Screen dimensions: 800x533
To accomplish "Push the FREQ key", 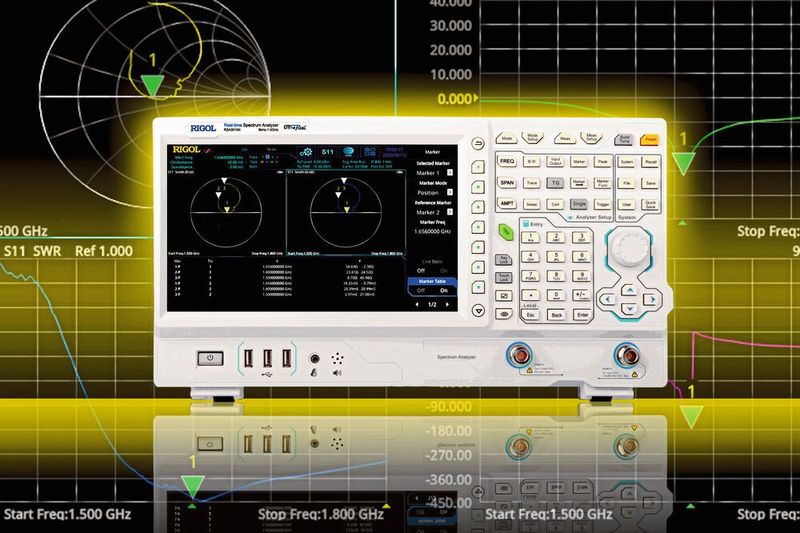I will 507,161.
